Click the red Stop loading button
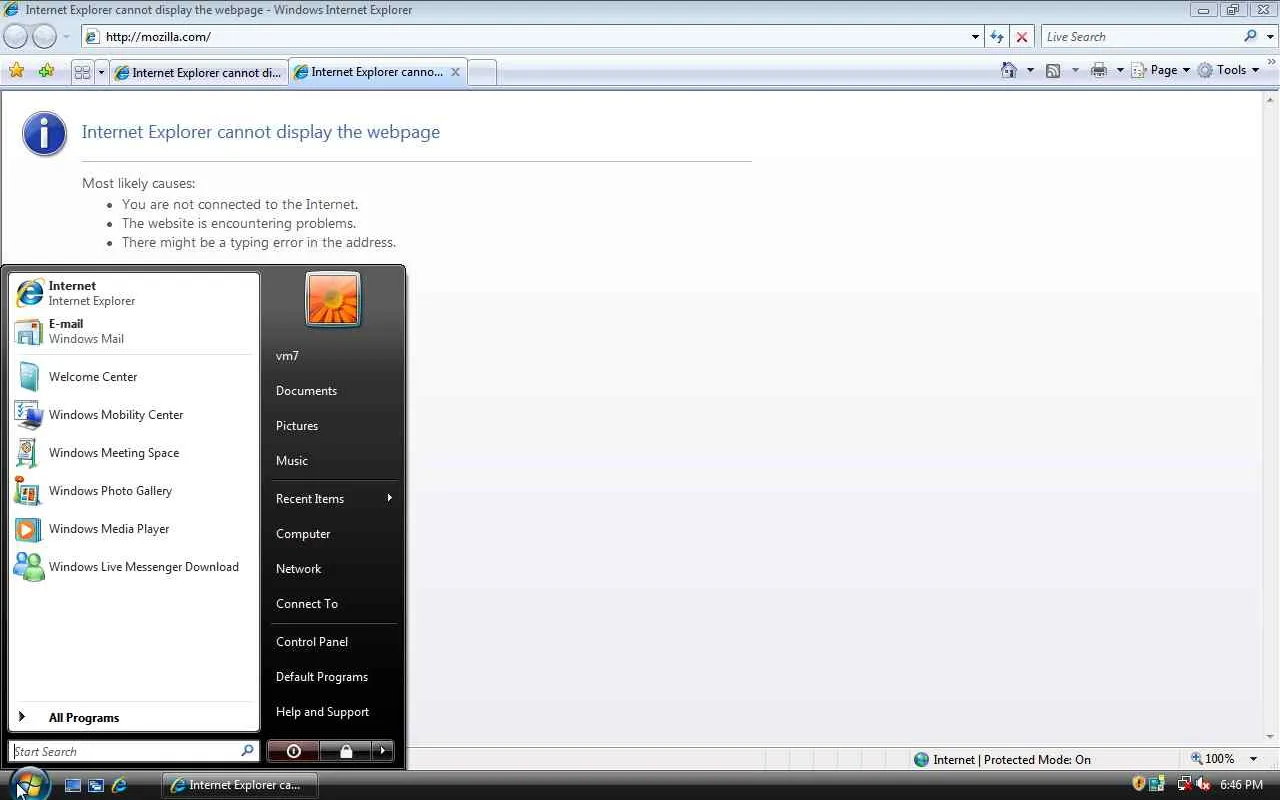The width and height of the screenshot is (1280, 800). pos(1021,37)
